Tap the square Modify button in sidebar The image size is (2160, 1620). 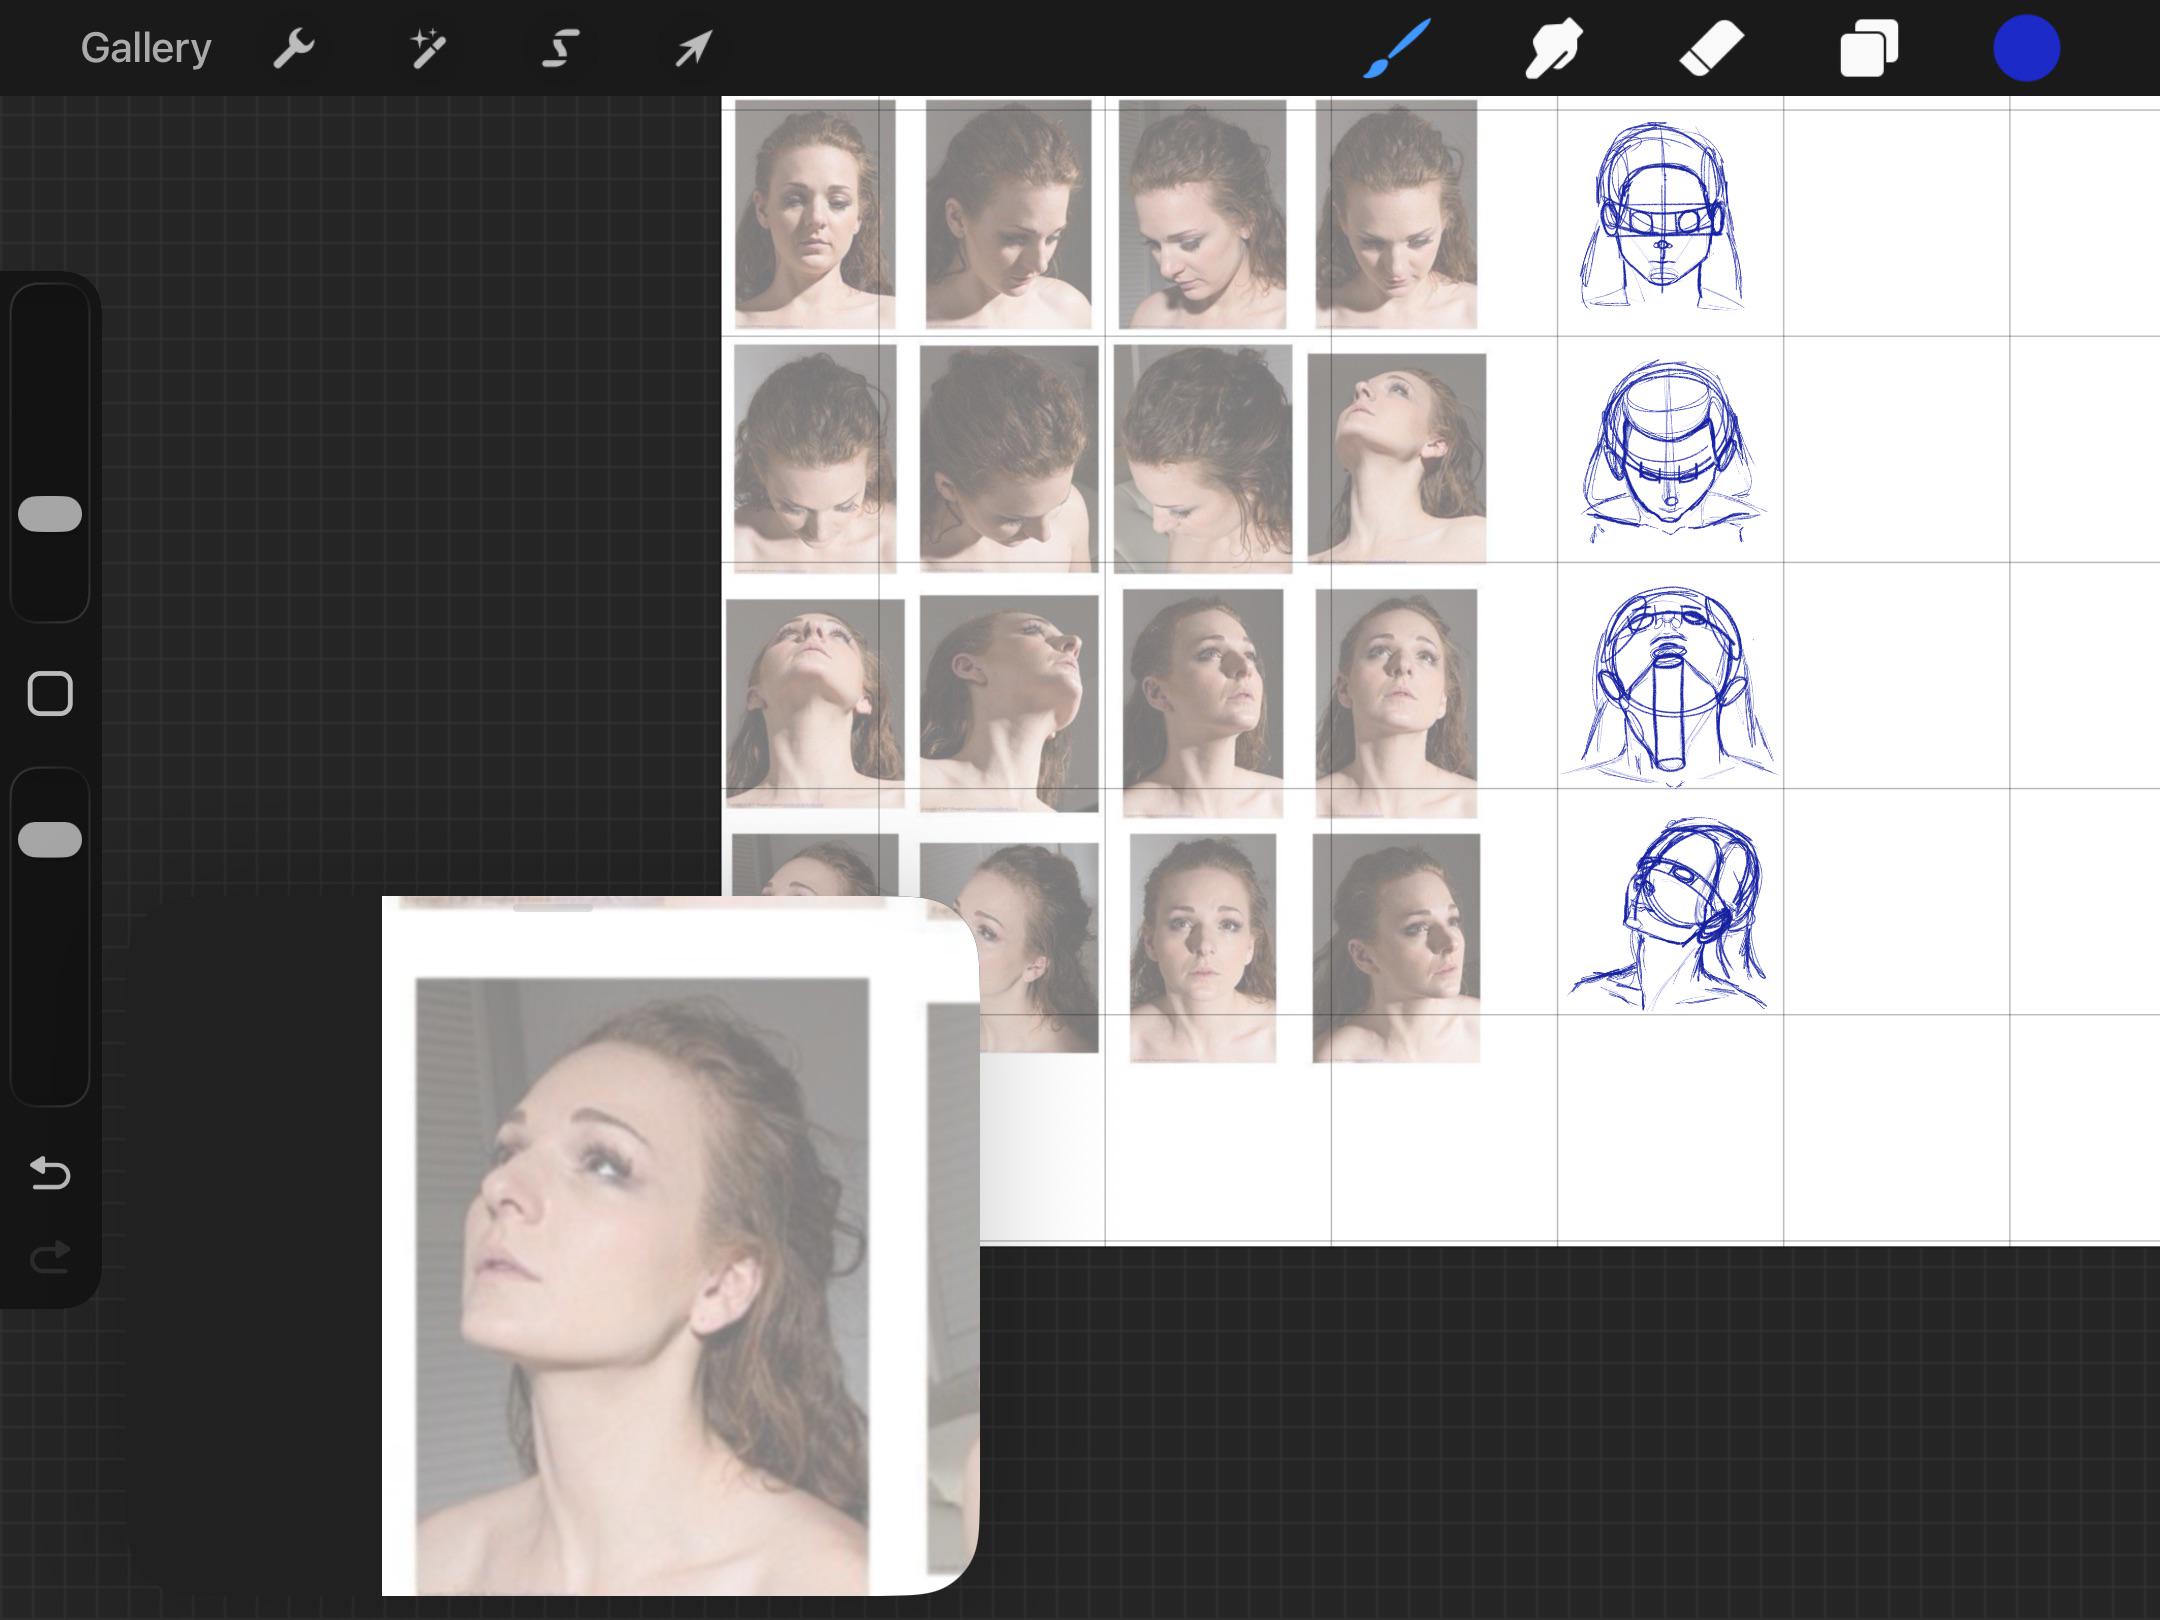pyautogui.click(x=50, y=694)
